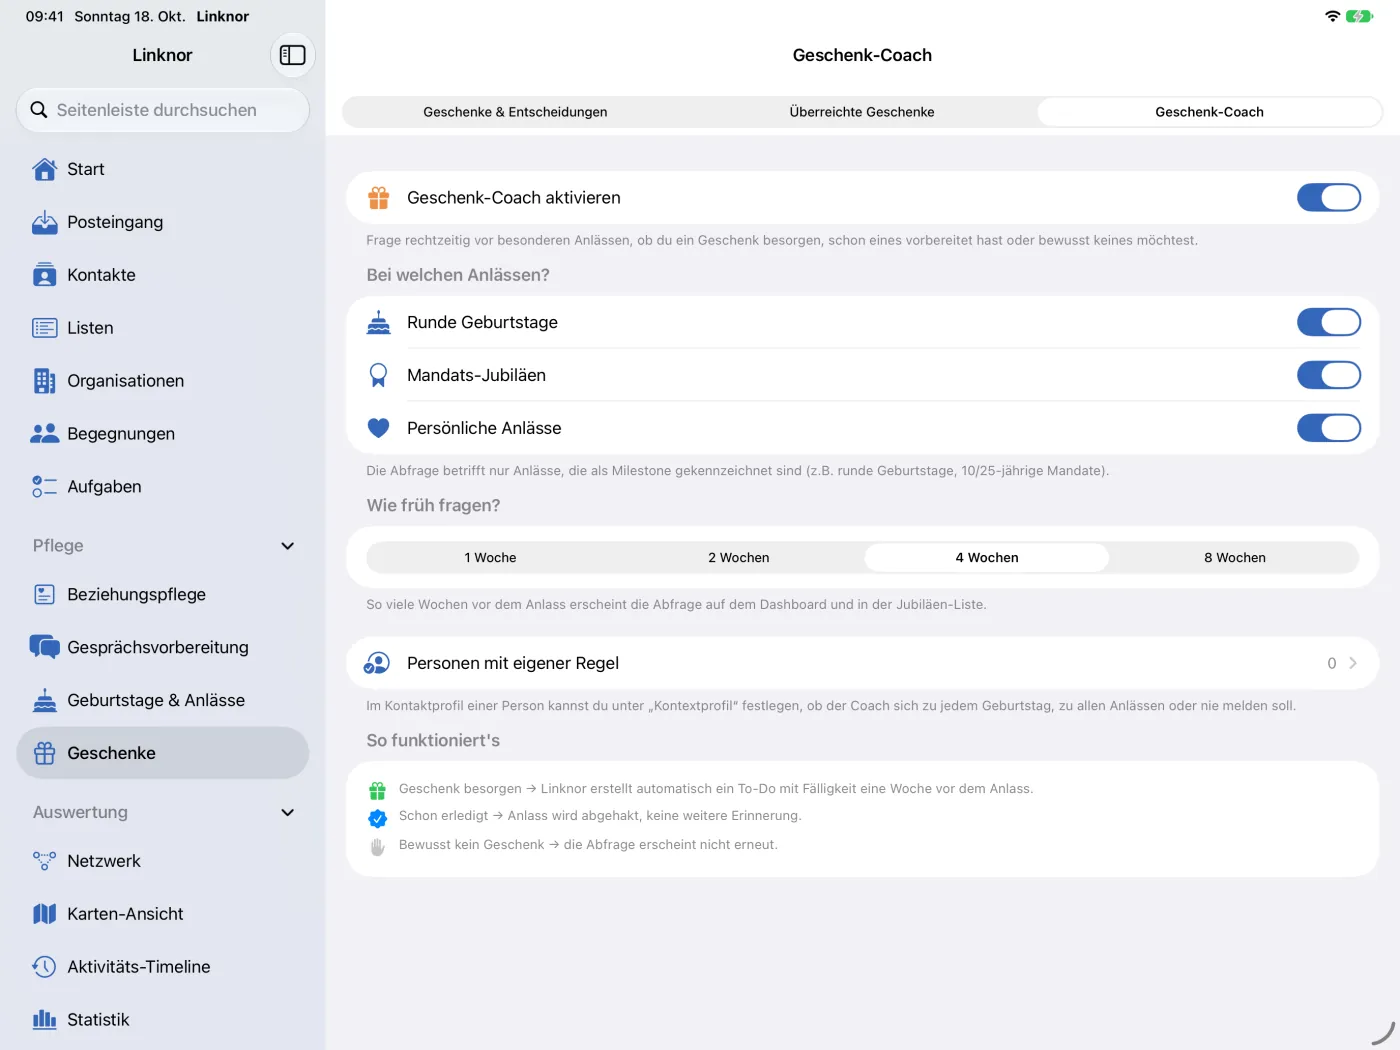Viewport: 1400px width, 1050px height.
Task: Select 4 Wochen segment
Action: 987,558
